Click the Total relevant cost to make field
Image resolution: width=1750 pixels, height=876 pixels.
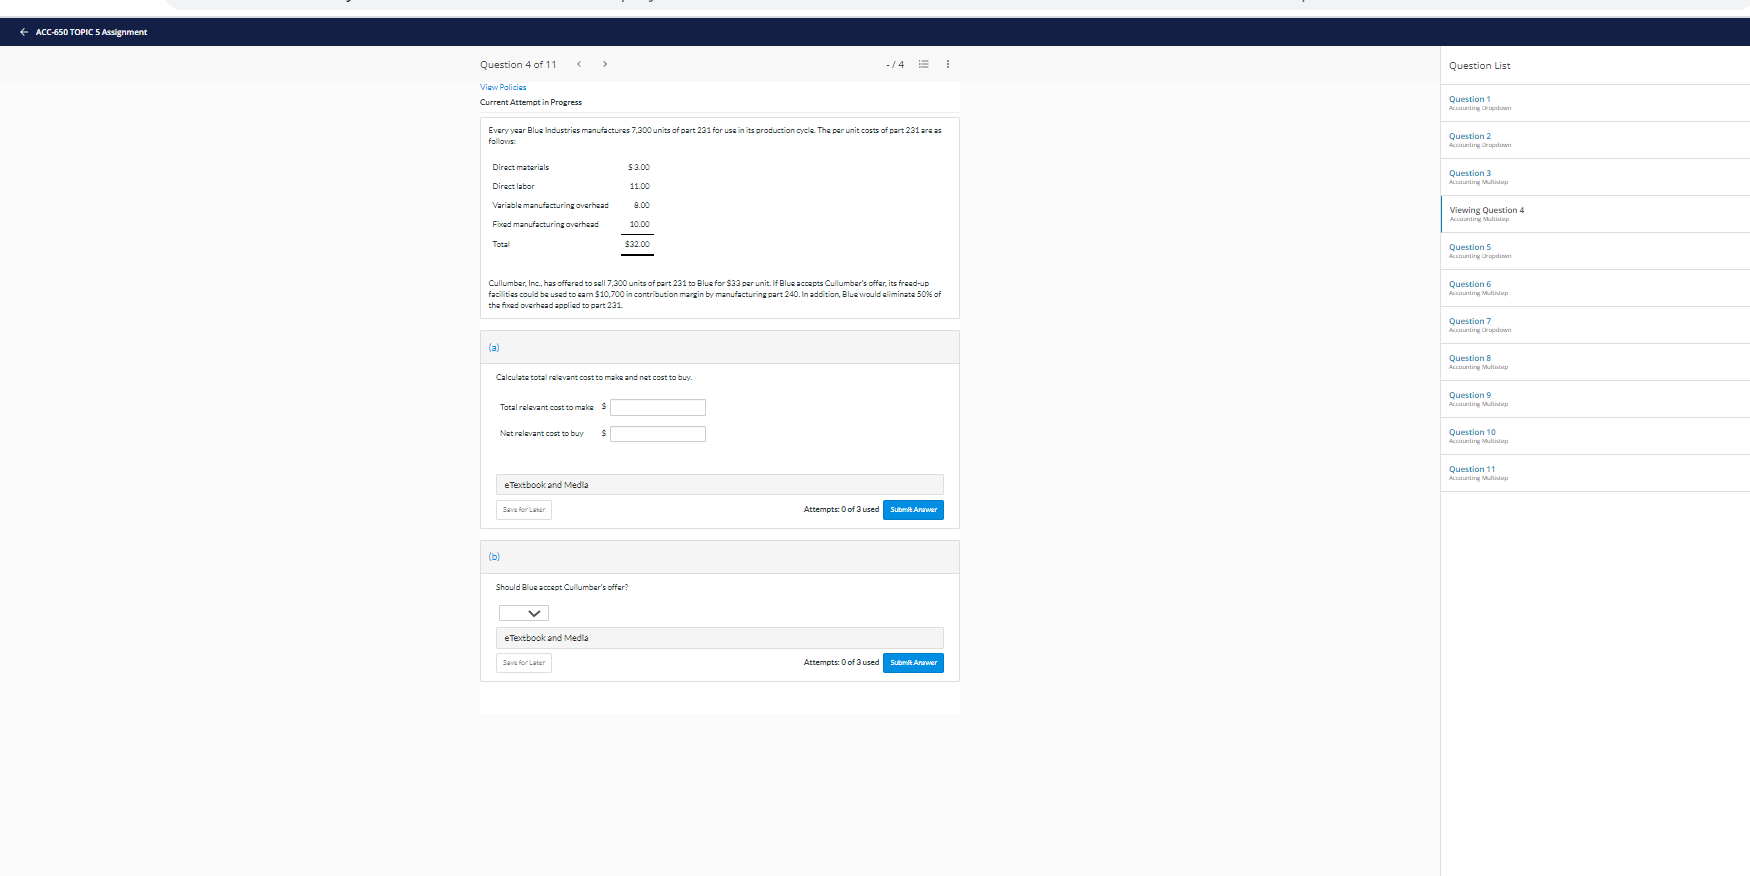[658, 407]
